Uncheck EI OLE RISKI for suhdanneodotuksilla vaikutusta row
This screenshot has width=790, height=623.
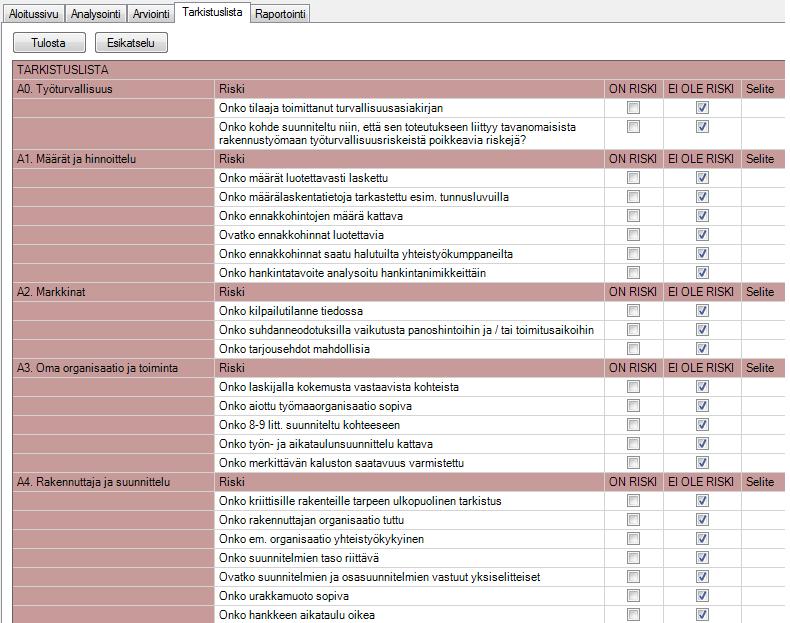(702, 330)
